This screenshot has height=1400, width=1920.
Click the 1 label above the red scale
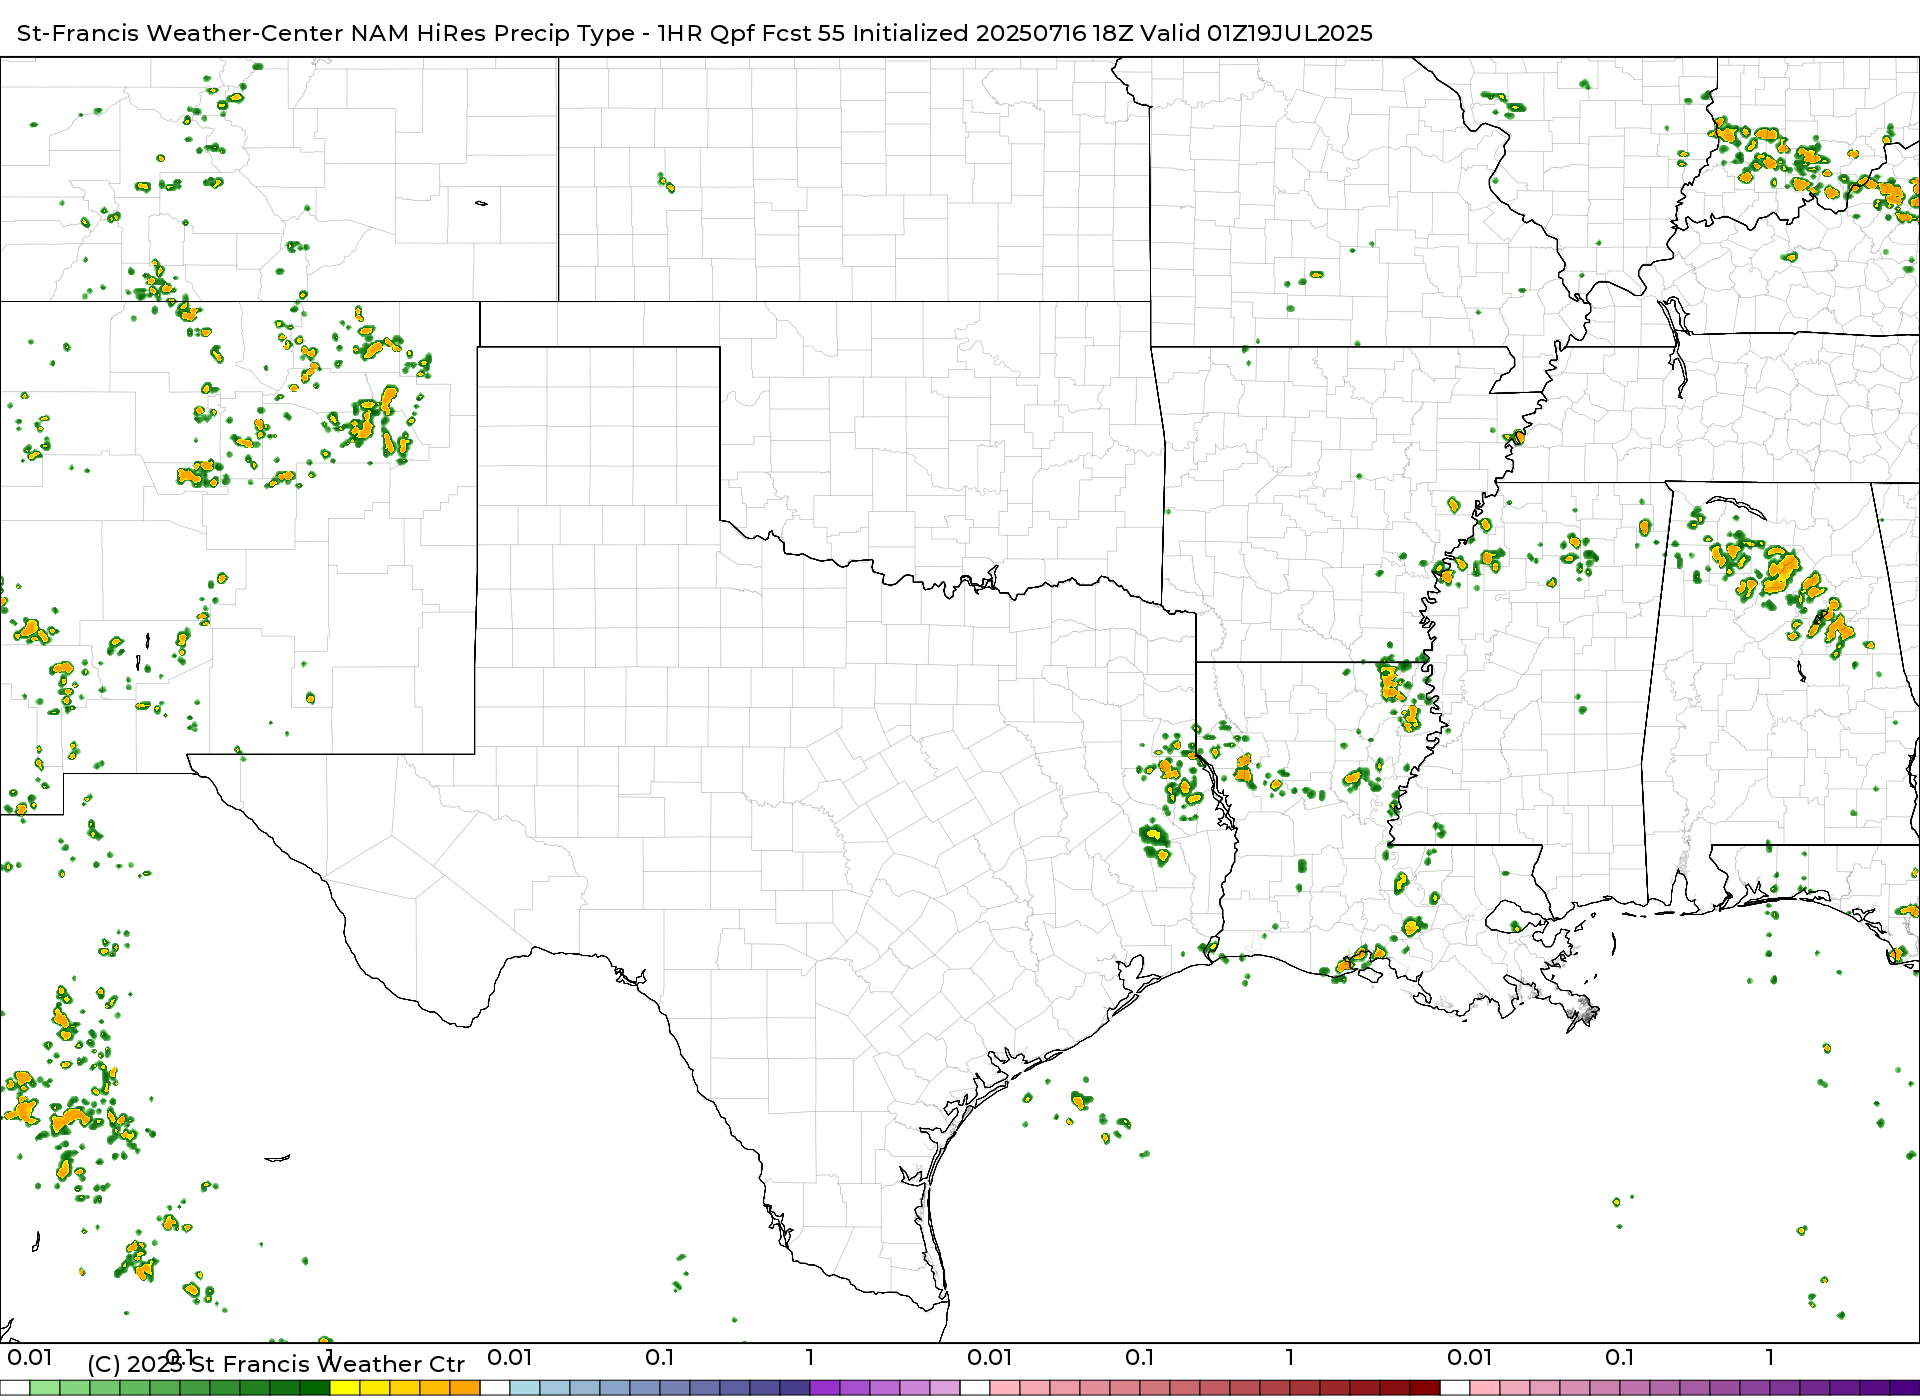coord(1290,1357)
